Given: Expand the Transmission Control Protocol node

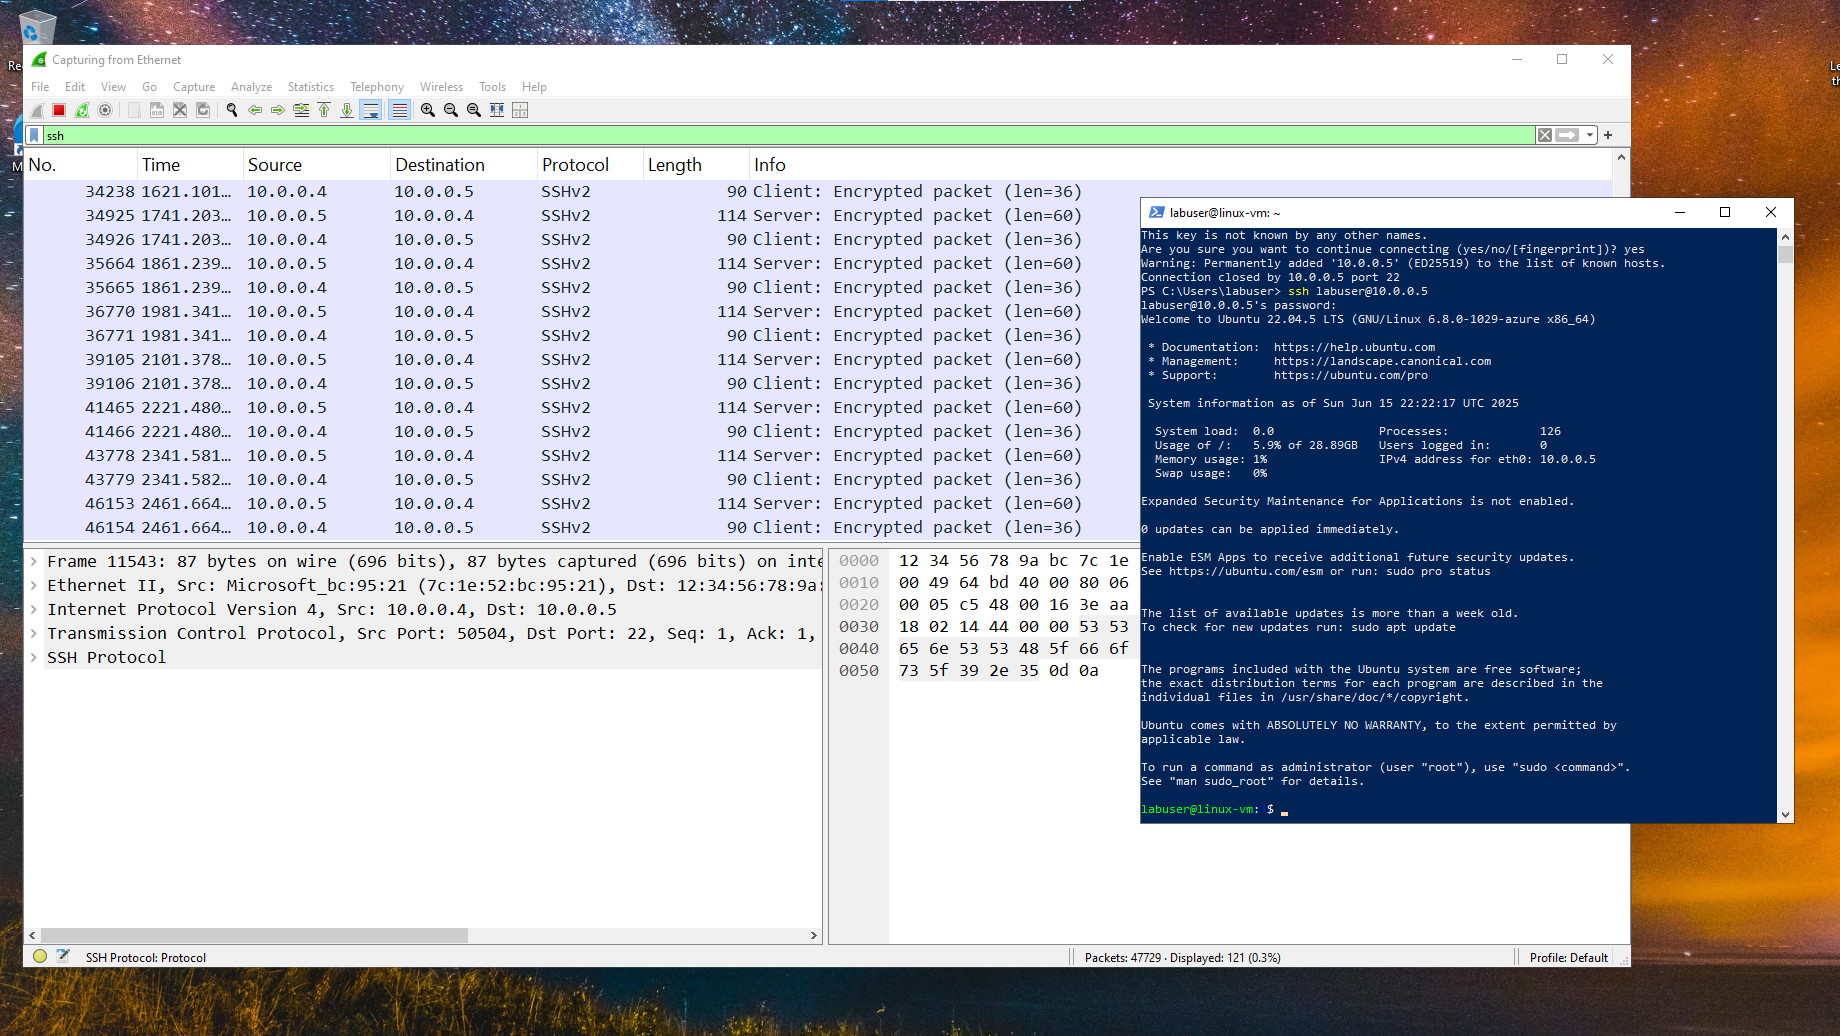Looking at the screenshot, I should 34,634.
